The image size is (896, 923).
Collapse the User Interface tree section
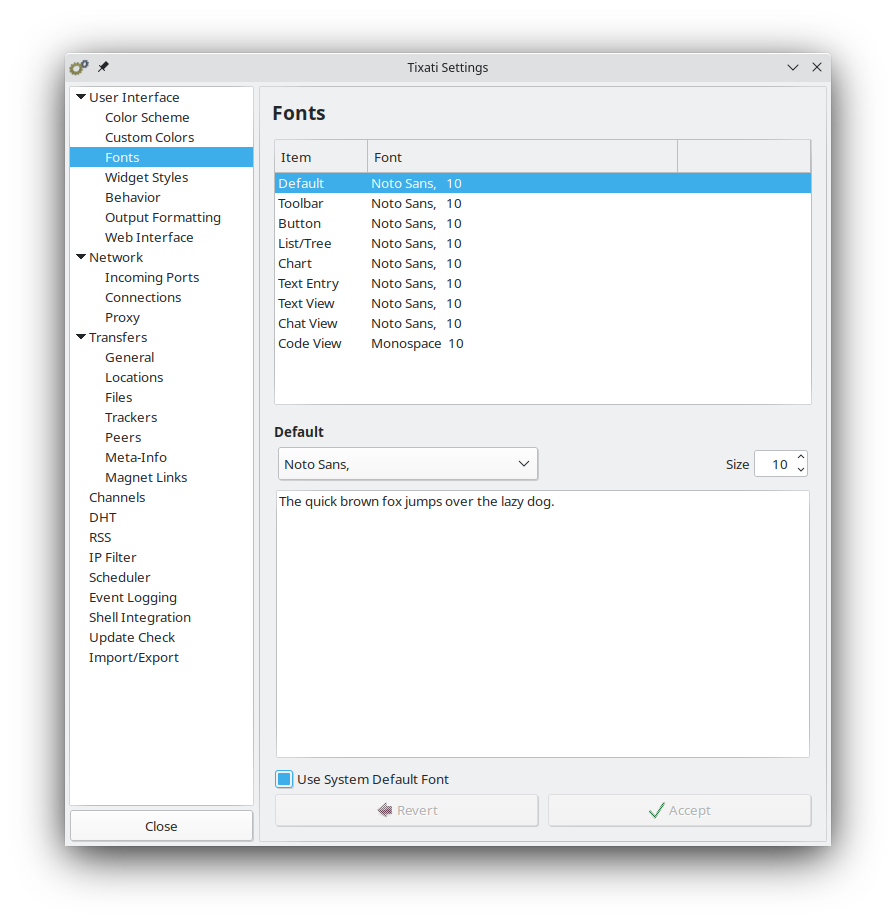[81, 97]
